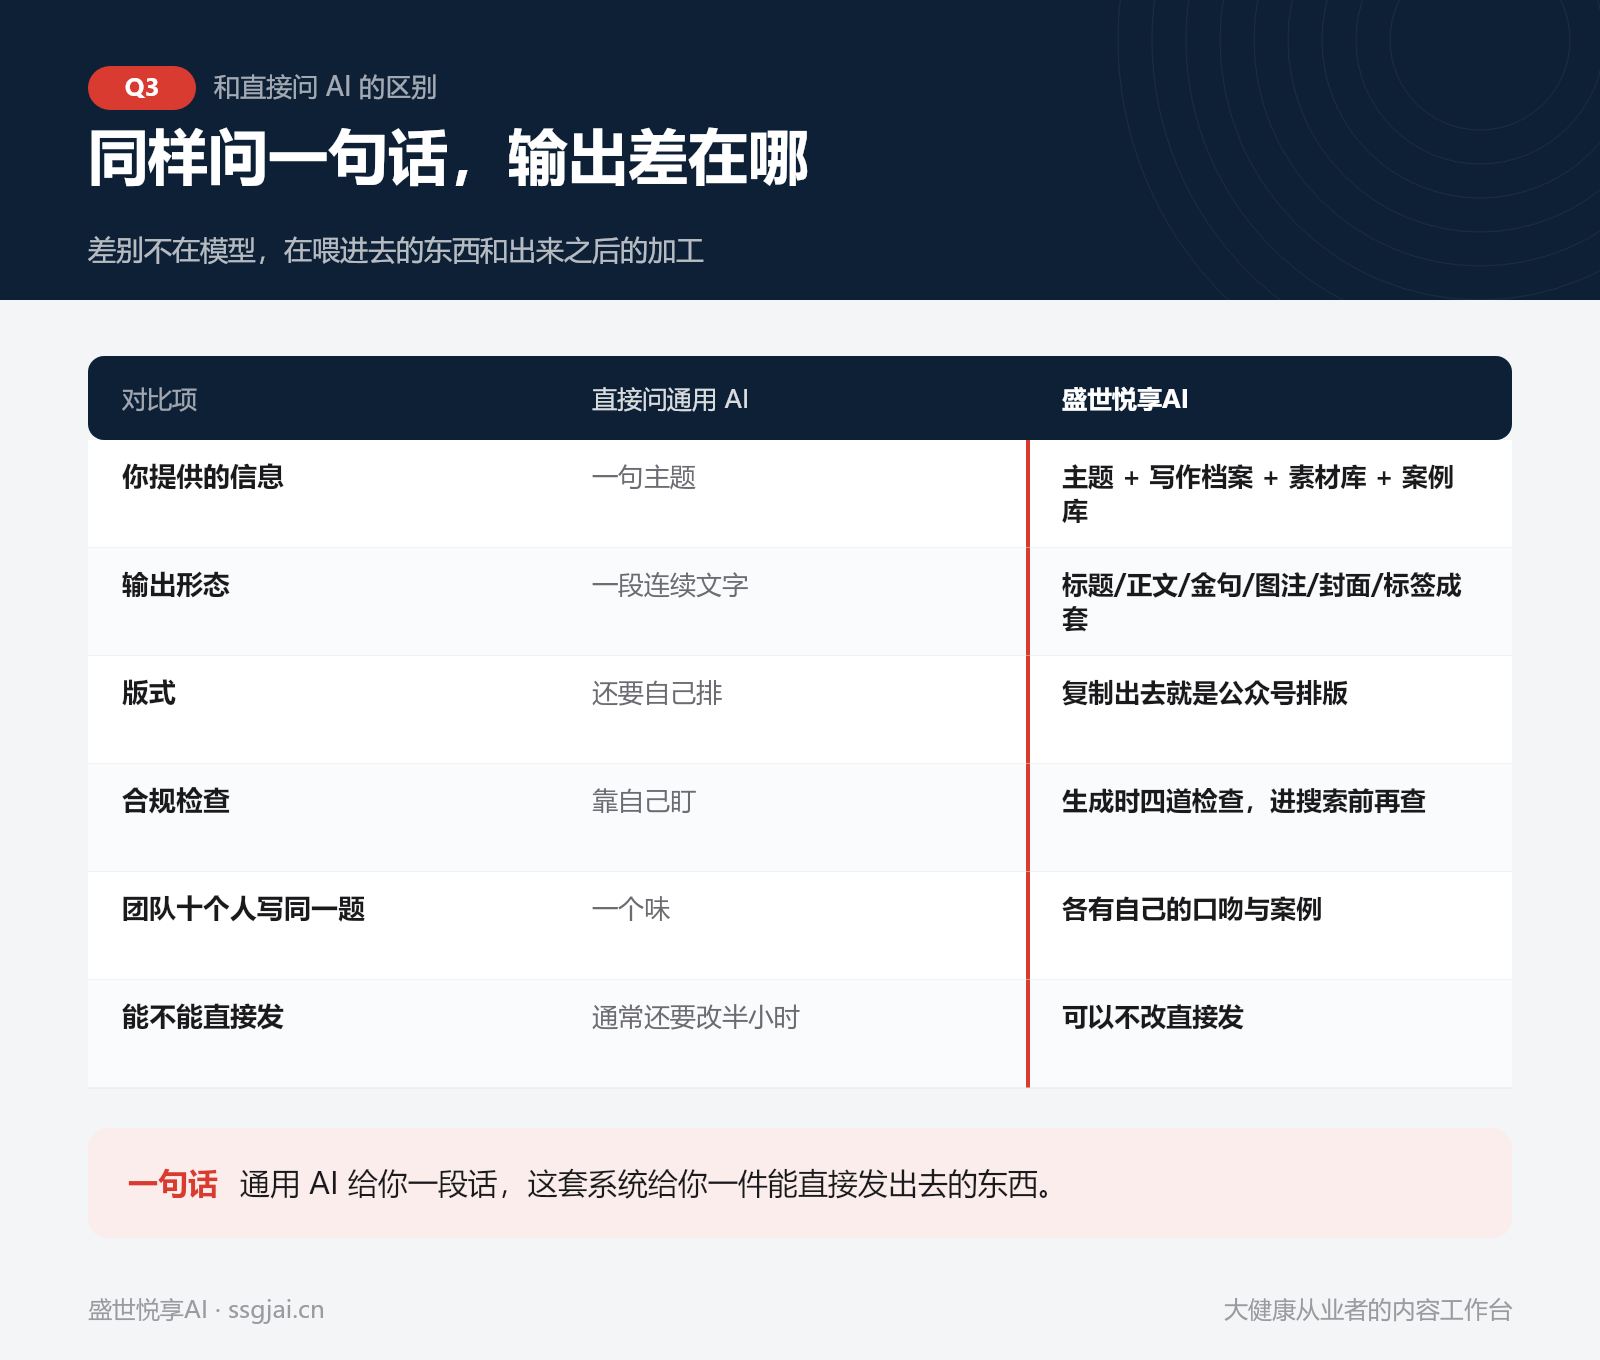The image size is (1600, 1360).
Task: Click the cell 靠自己盯
Action: click(x=644, y=801)
